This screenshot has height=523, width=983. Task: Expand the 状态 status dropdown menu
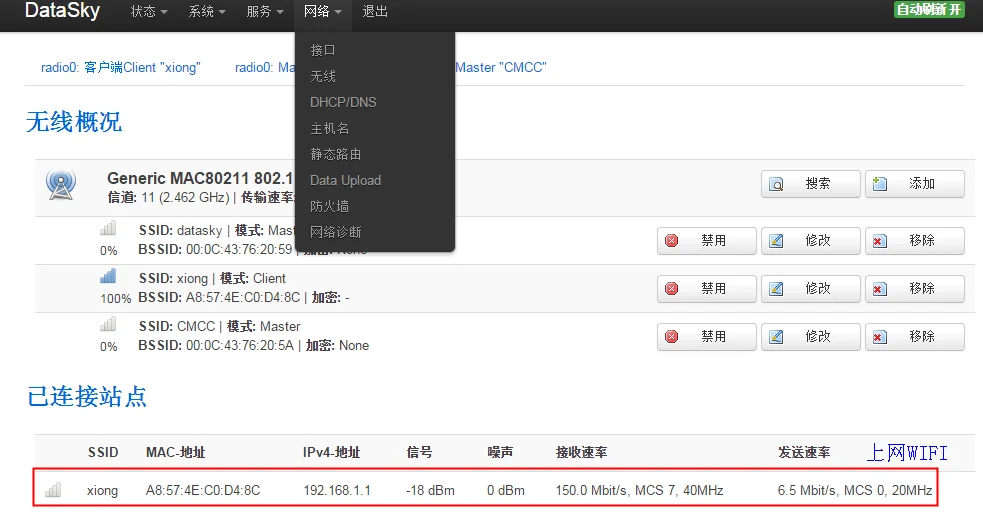click(149, 12)
